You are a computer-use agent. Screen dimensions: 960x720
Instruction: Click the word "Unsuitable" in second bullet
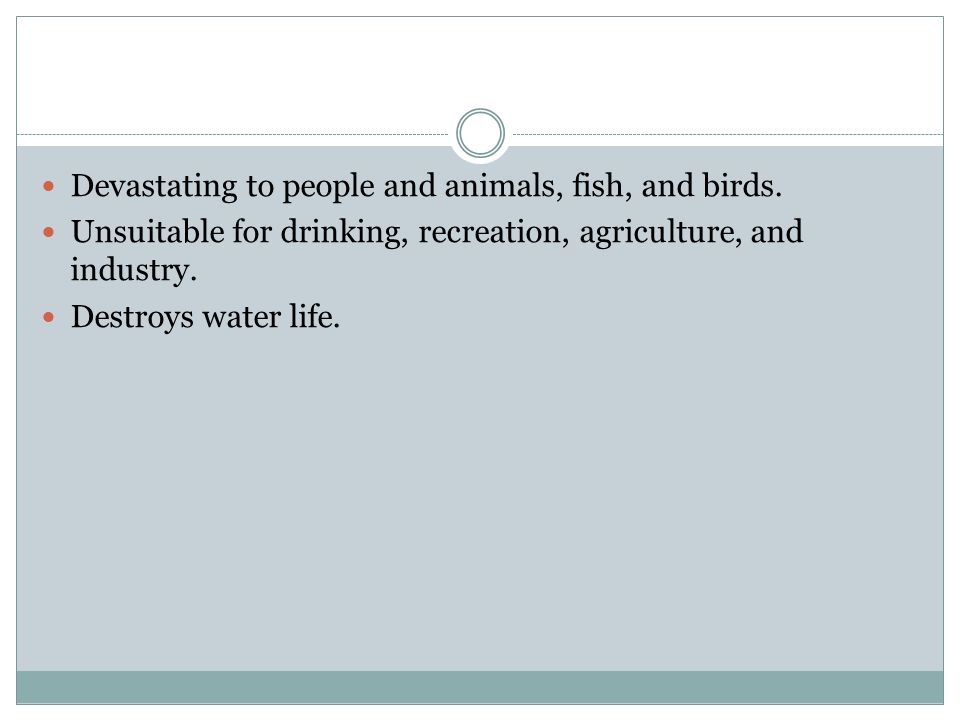148,232
